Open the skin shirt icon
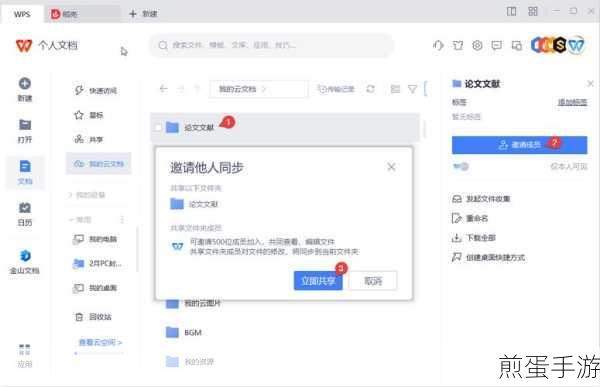This screenshot has height=387, width=600. pyautogui.click(x=458, y=46)
